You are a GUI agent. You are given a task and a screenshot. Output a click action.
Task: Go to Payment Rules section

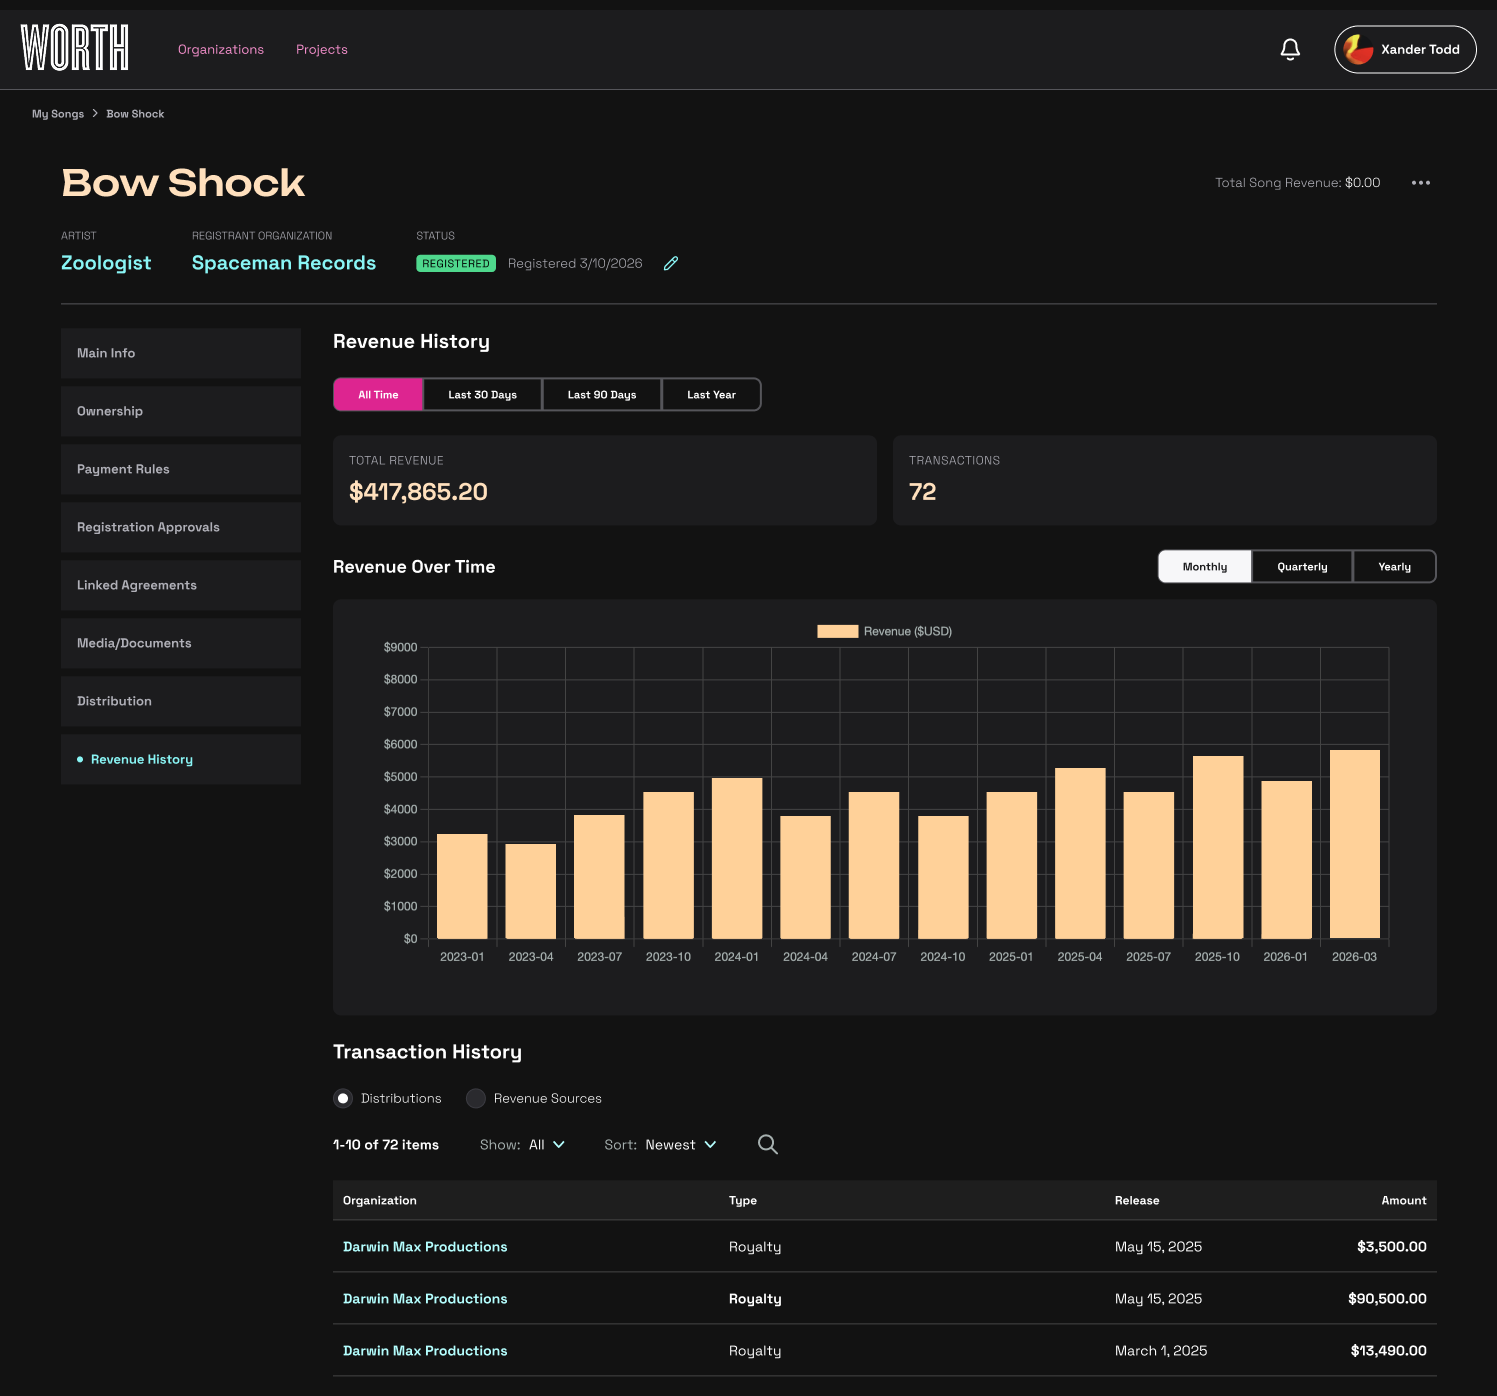tap(181, 469)
